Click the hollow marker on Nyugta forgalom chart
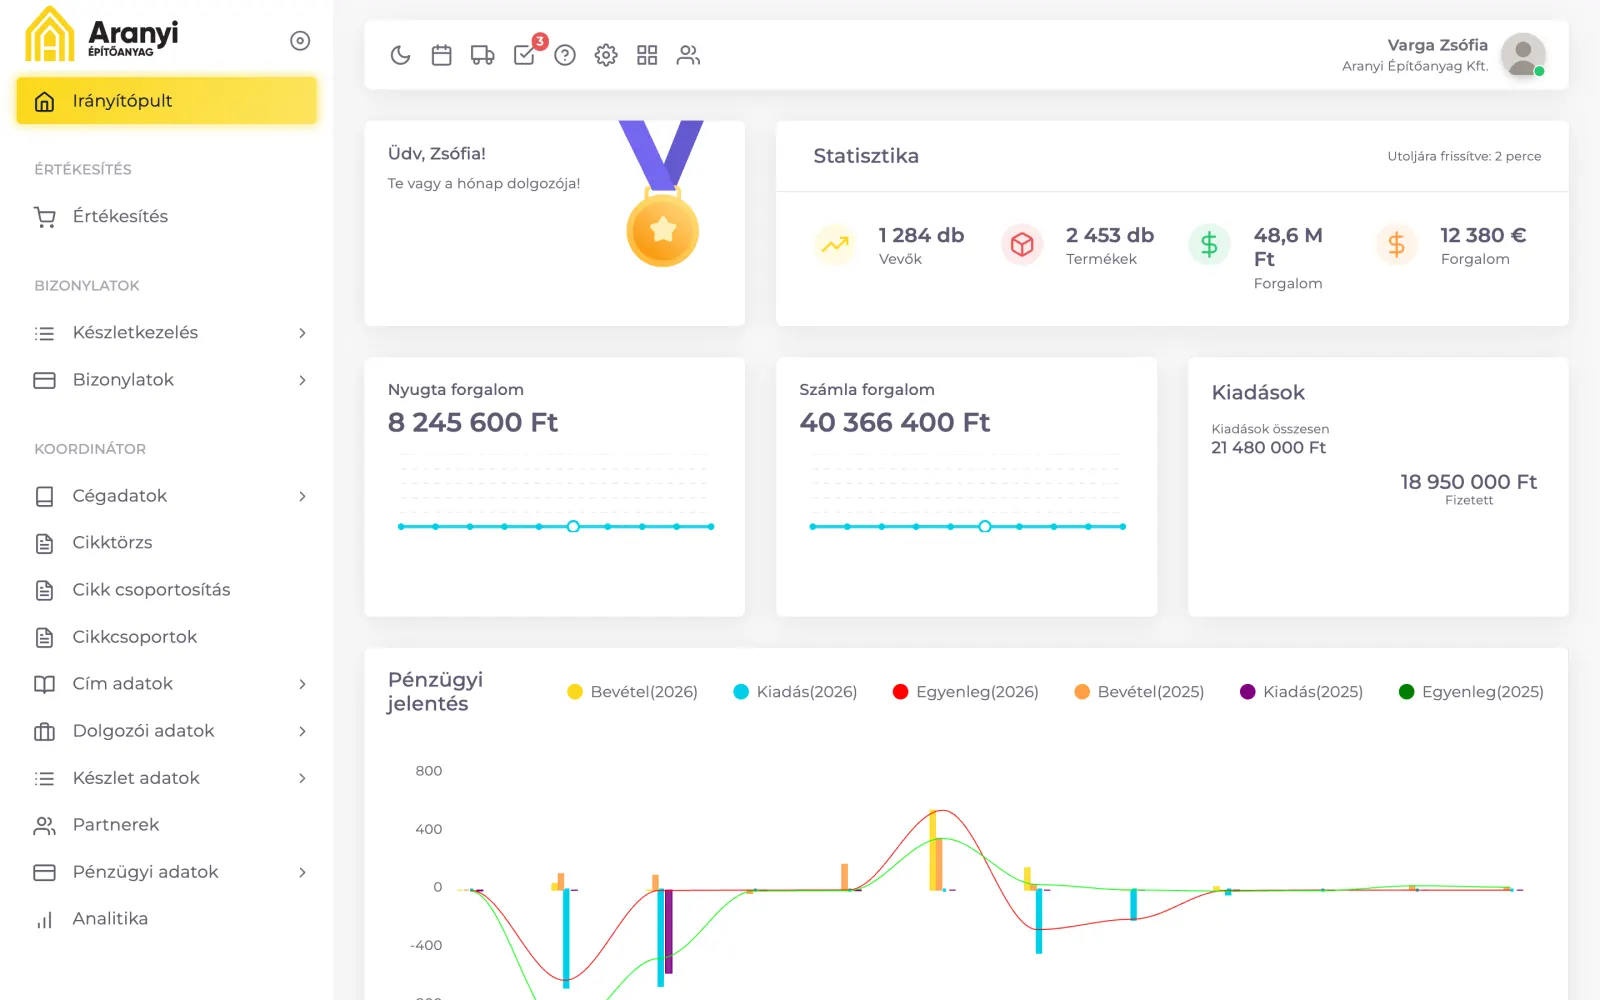Viewport: 1600px width, 1000px height. click(x=573, y=526)
